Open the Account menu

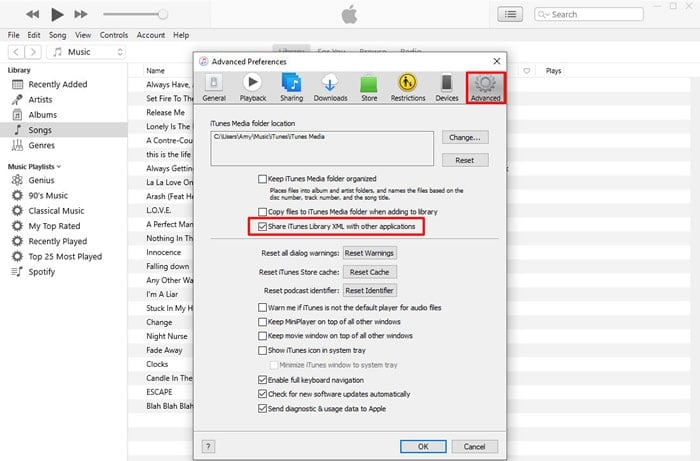tap(150, 35)
